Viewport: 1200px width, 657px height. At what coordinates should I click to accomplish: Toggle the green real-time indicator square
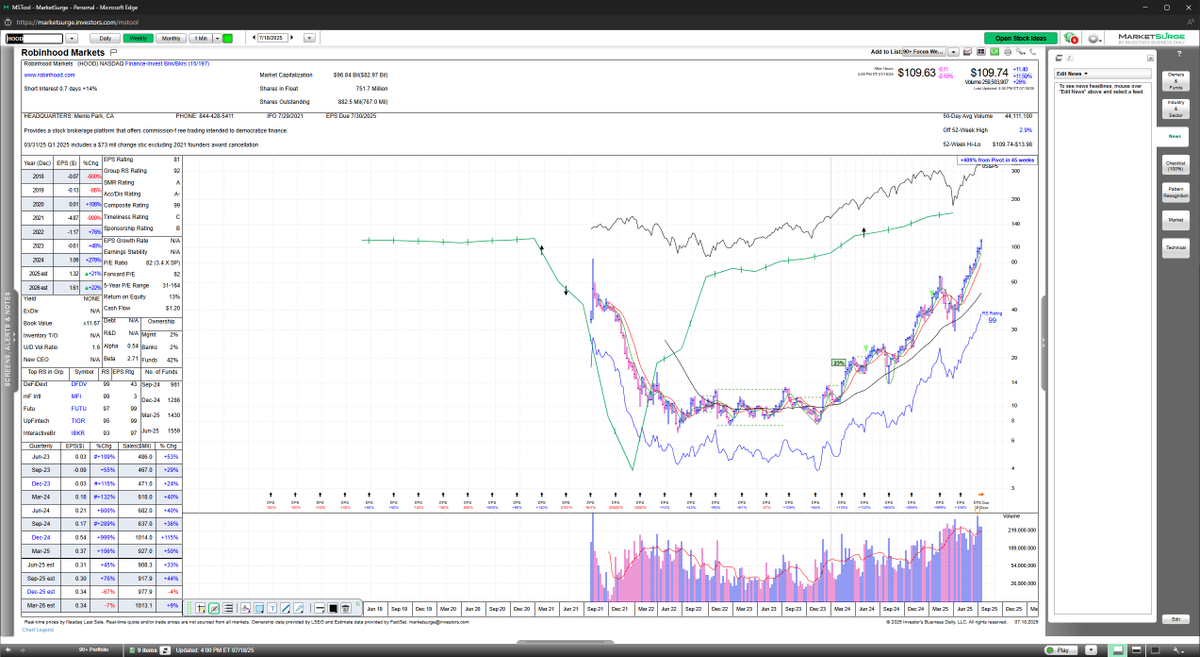[x=227, y=38]
